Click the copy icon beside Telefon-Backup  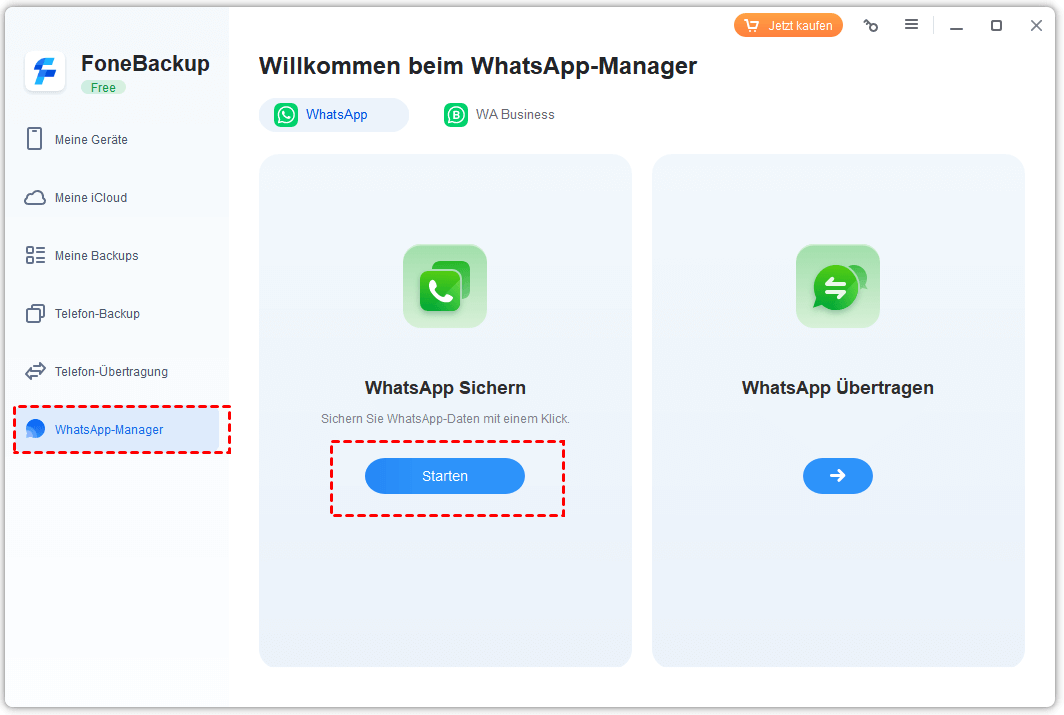35,313
